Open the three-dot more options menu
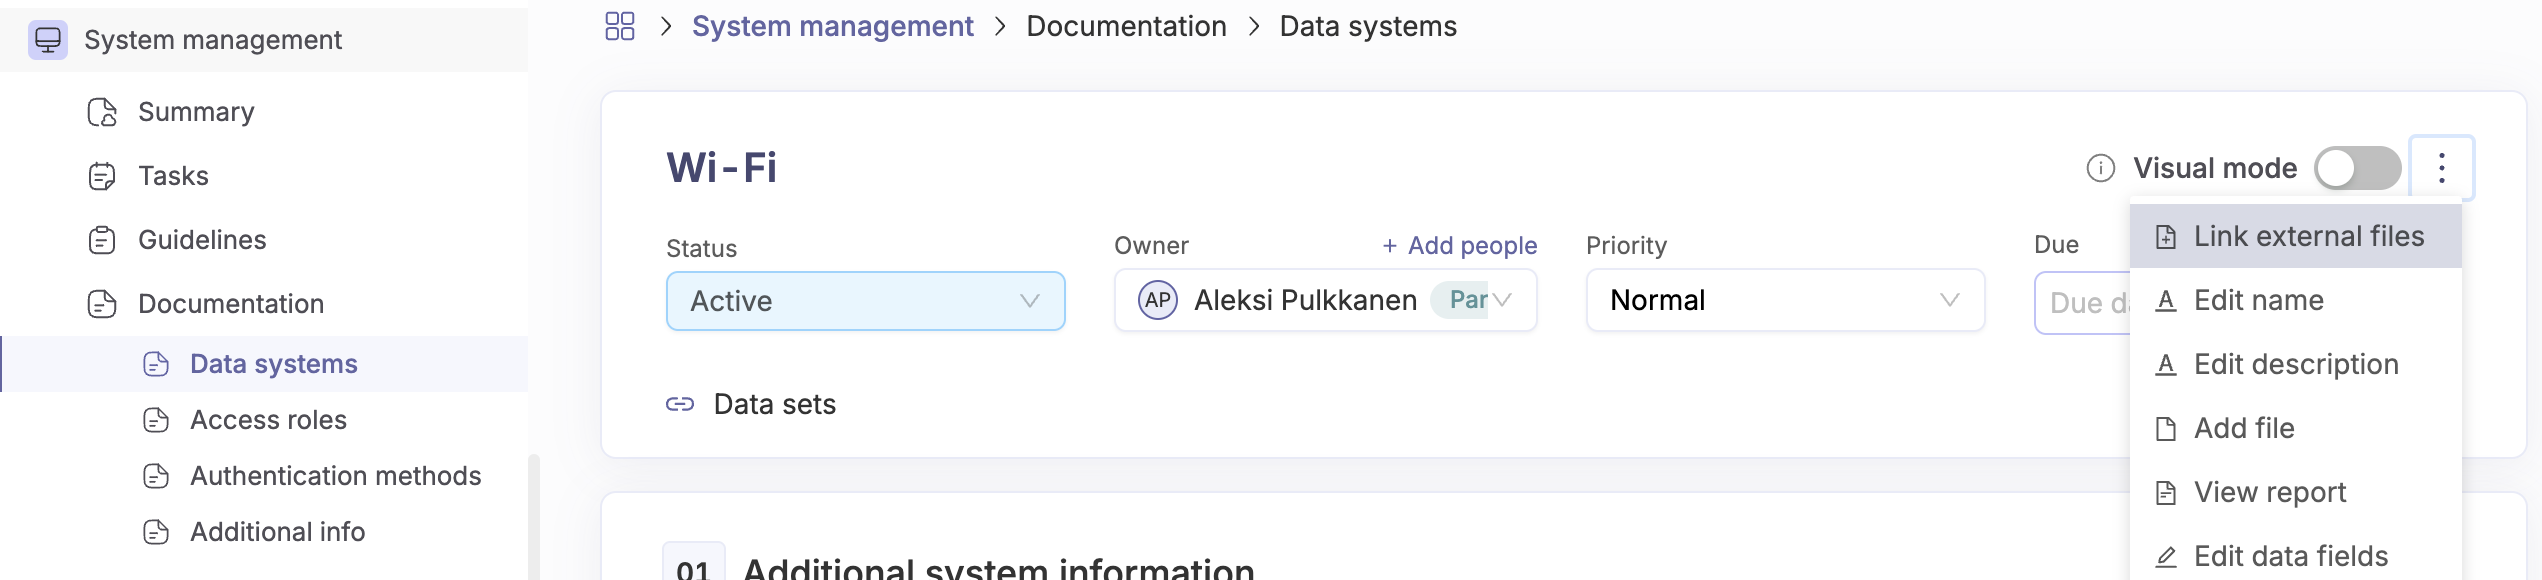The width and height of the screenshot is (2542, 580). pos(2442,168)
